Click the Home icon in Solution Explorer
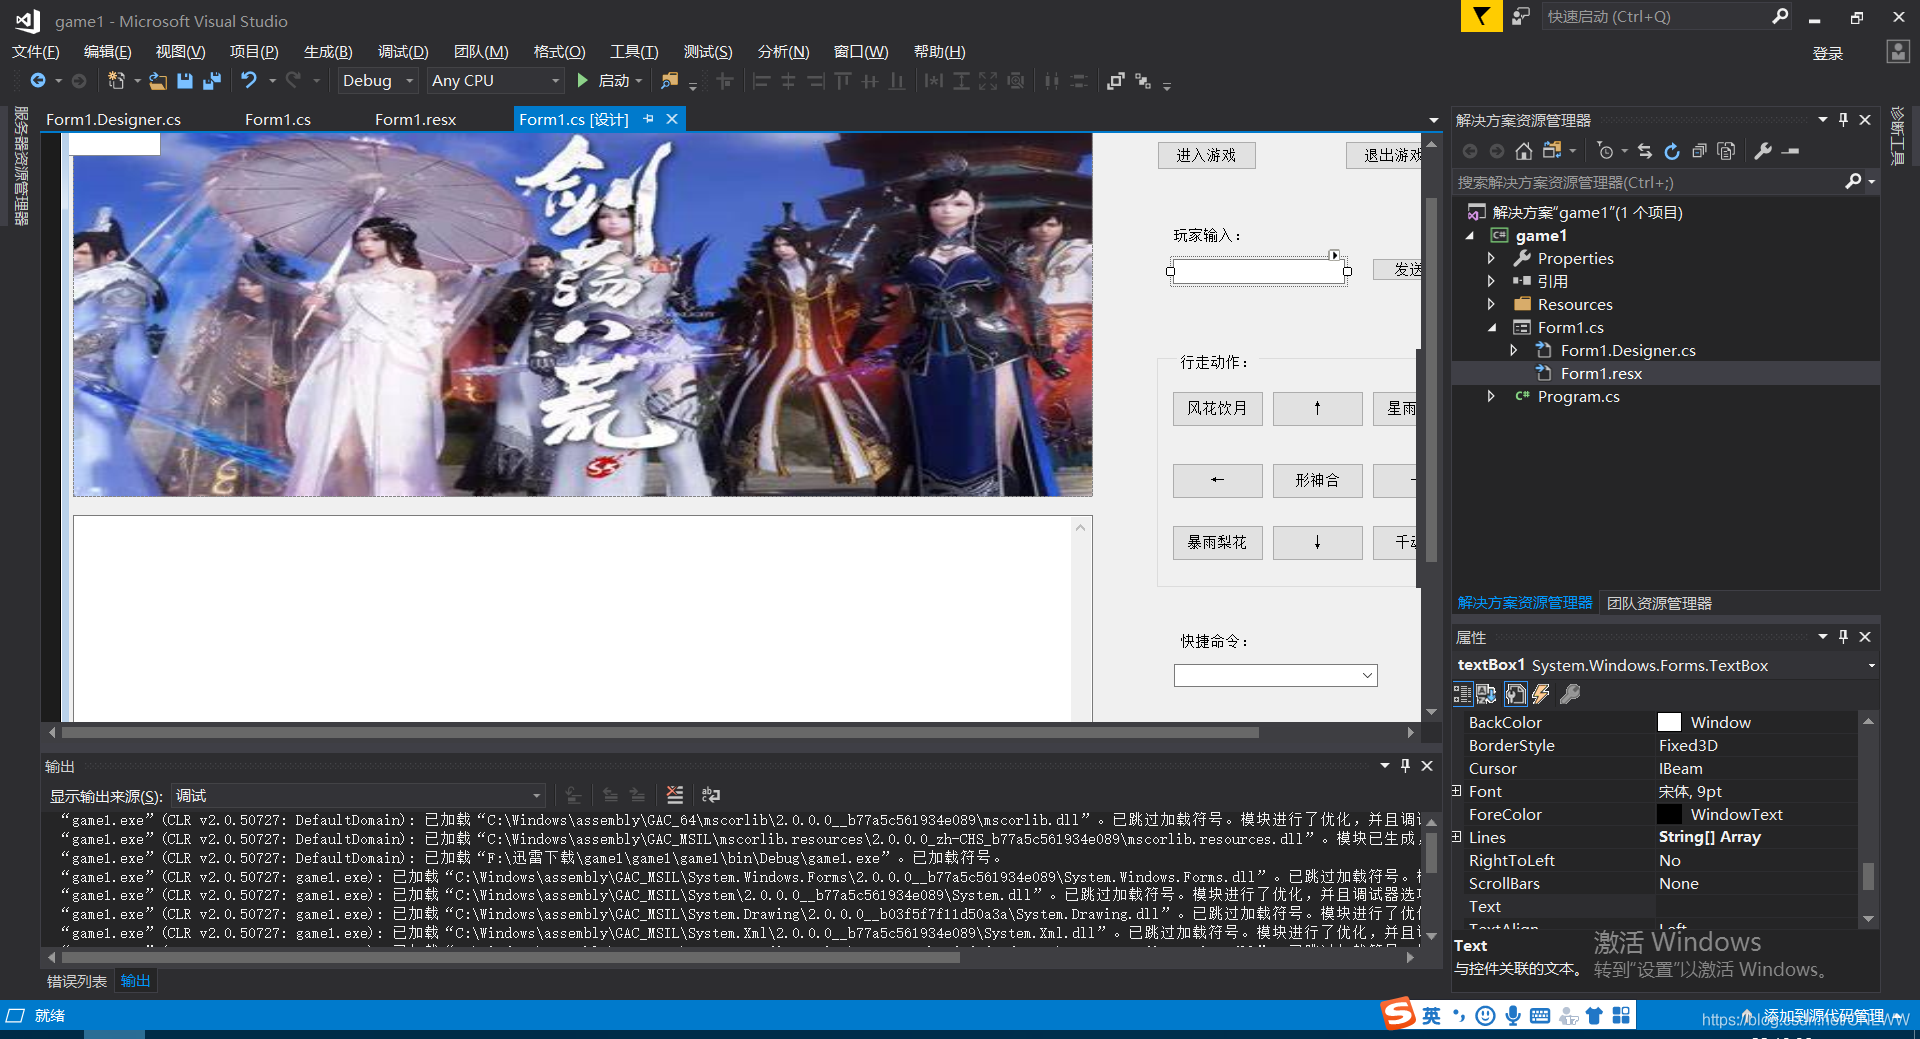 [1524, 151]
